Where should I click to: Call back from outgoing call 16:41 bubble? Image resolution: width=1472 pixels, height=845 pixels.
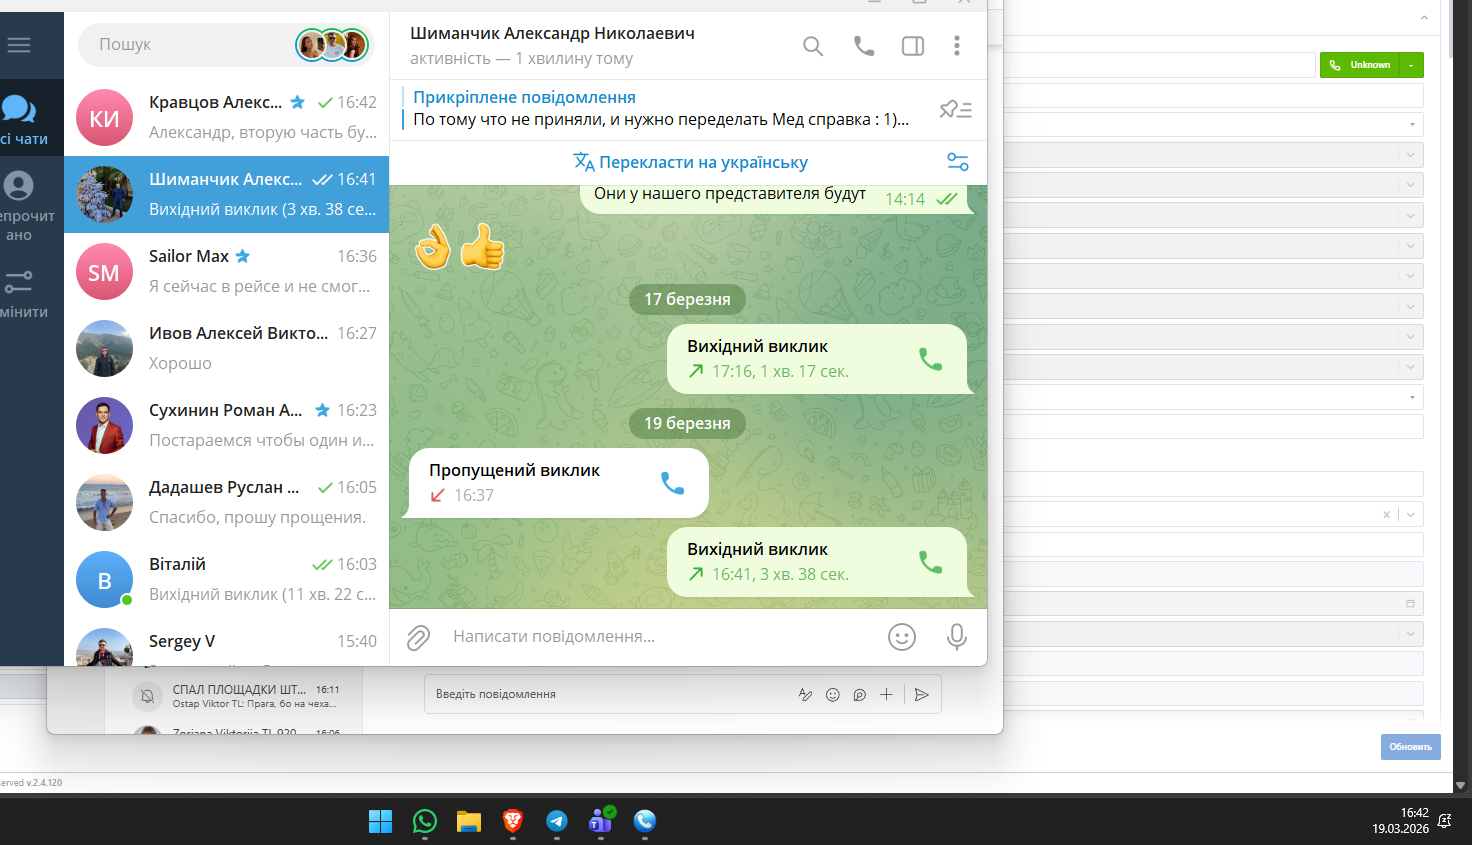click(930, 562)
